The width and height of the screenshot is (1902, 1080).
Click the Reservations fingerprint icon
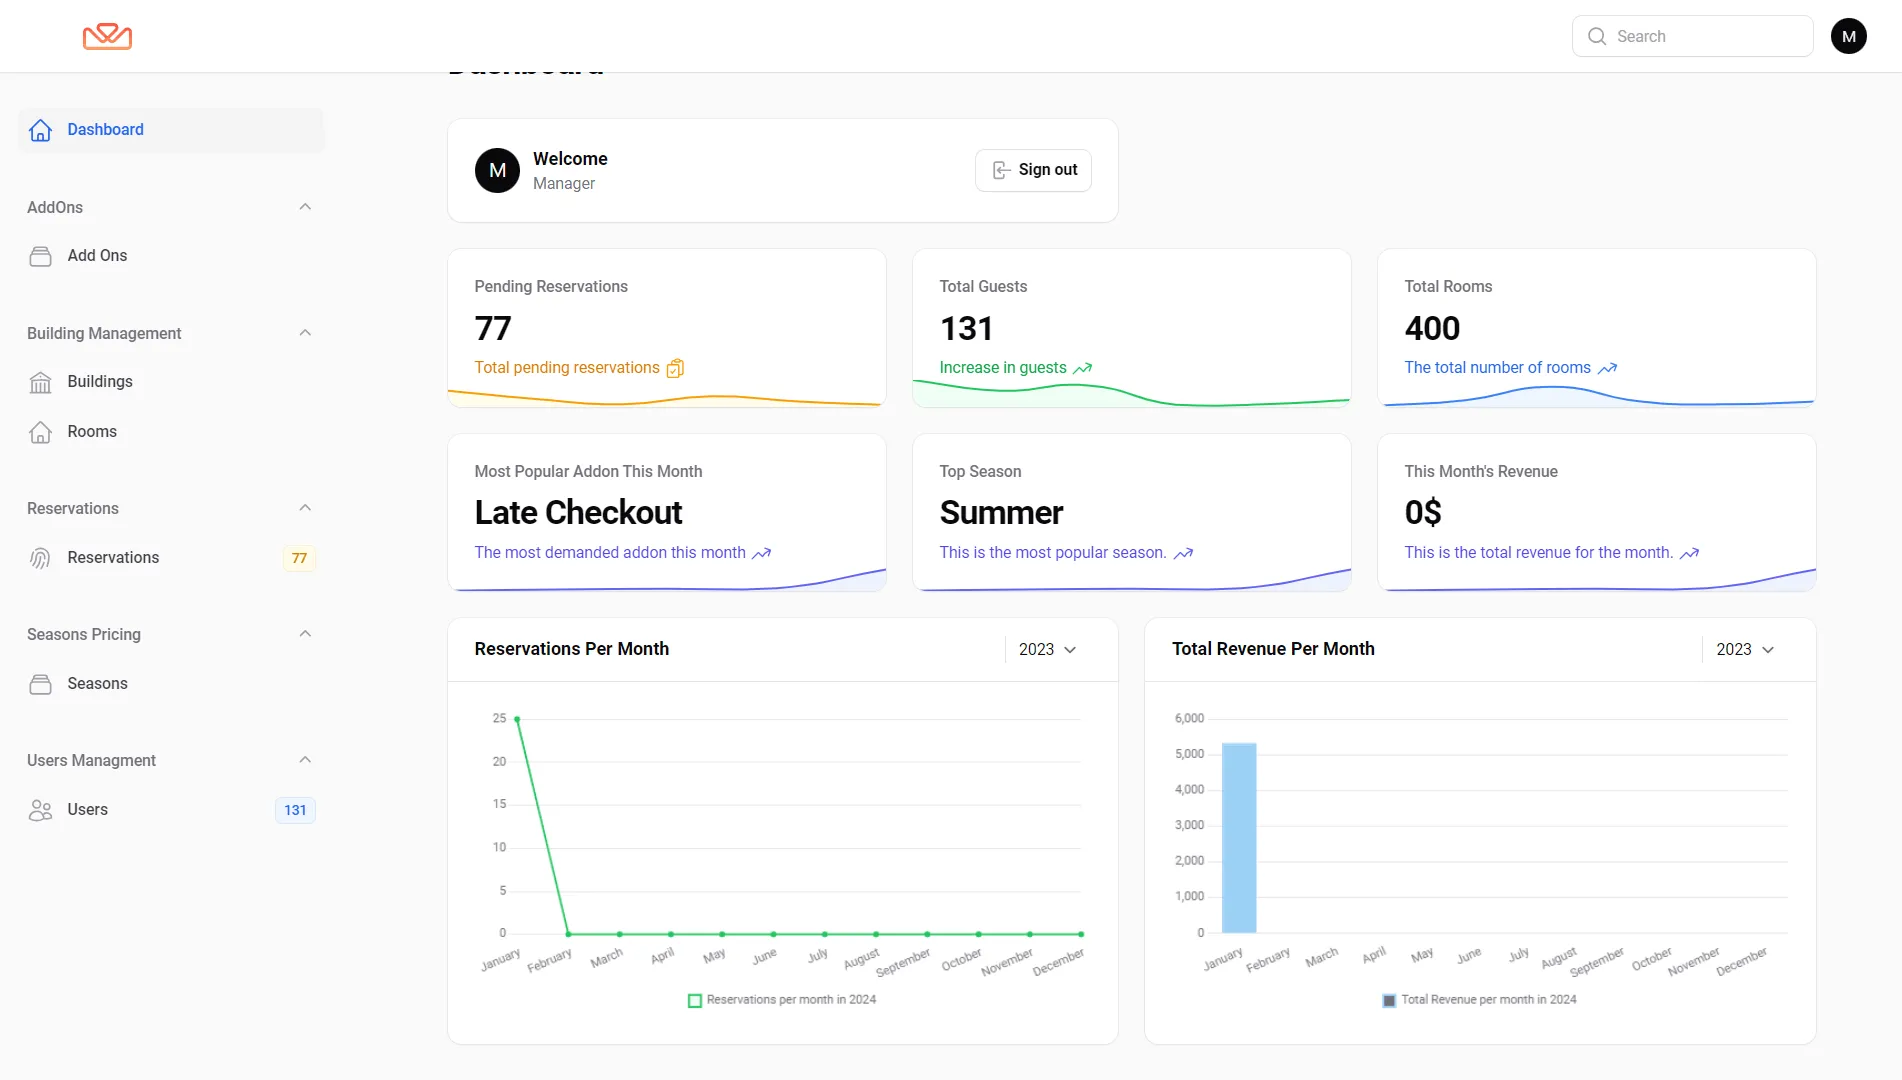pos(40,558)
